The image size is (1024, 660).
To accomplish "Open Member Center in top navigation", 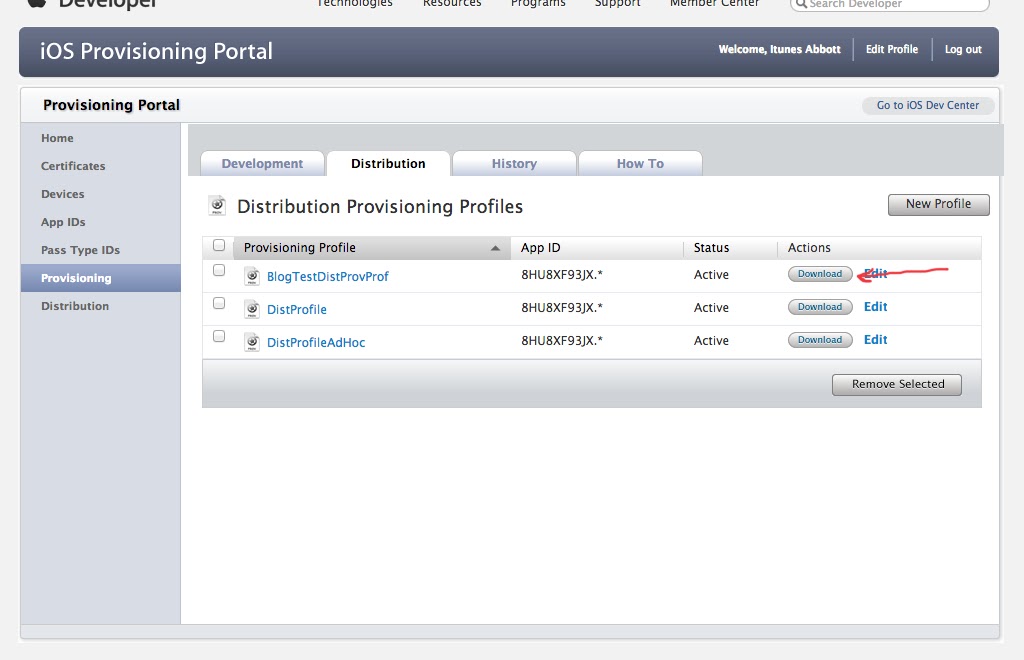I will pyautogui.click(x=714, y=3).
